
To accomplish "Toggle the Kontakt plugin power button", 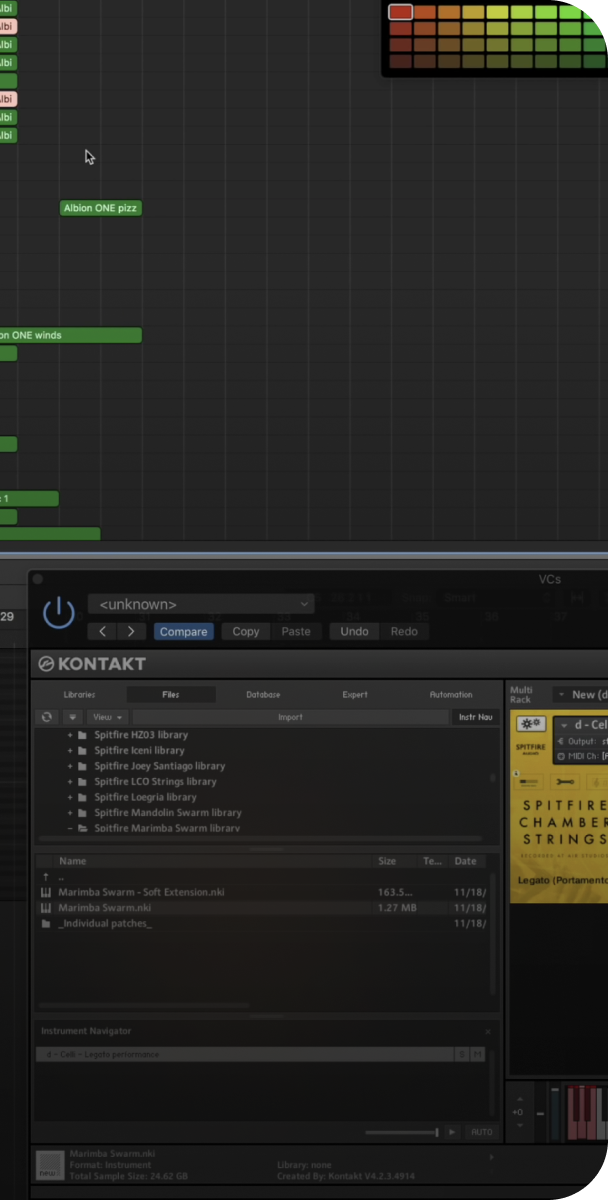I will pyautogui.click(x=59, y=613).
